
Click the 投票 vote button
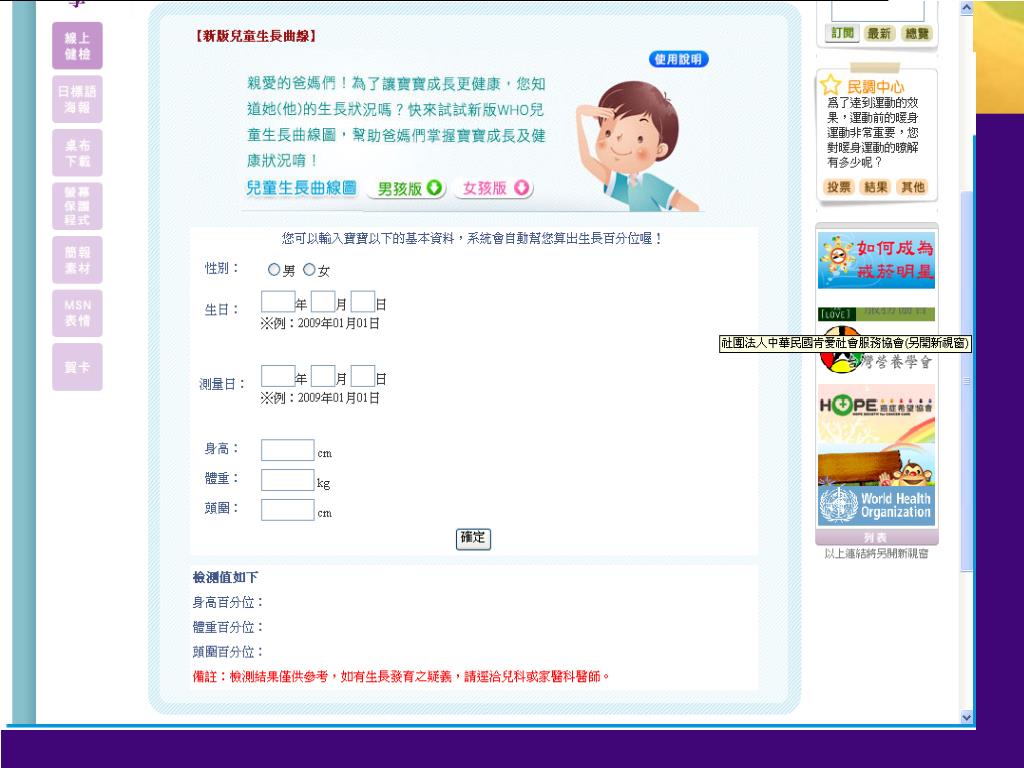839,187
